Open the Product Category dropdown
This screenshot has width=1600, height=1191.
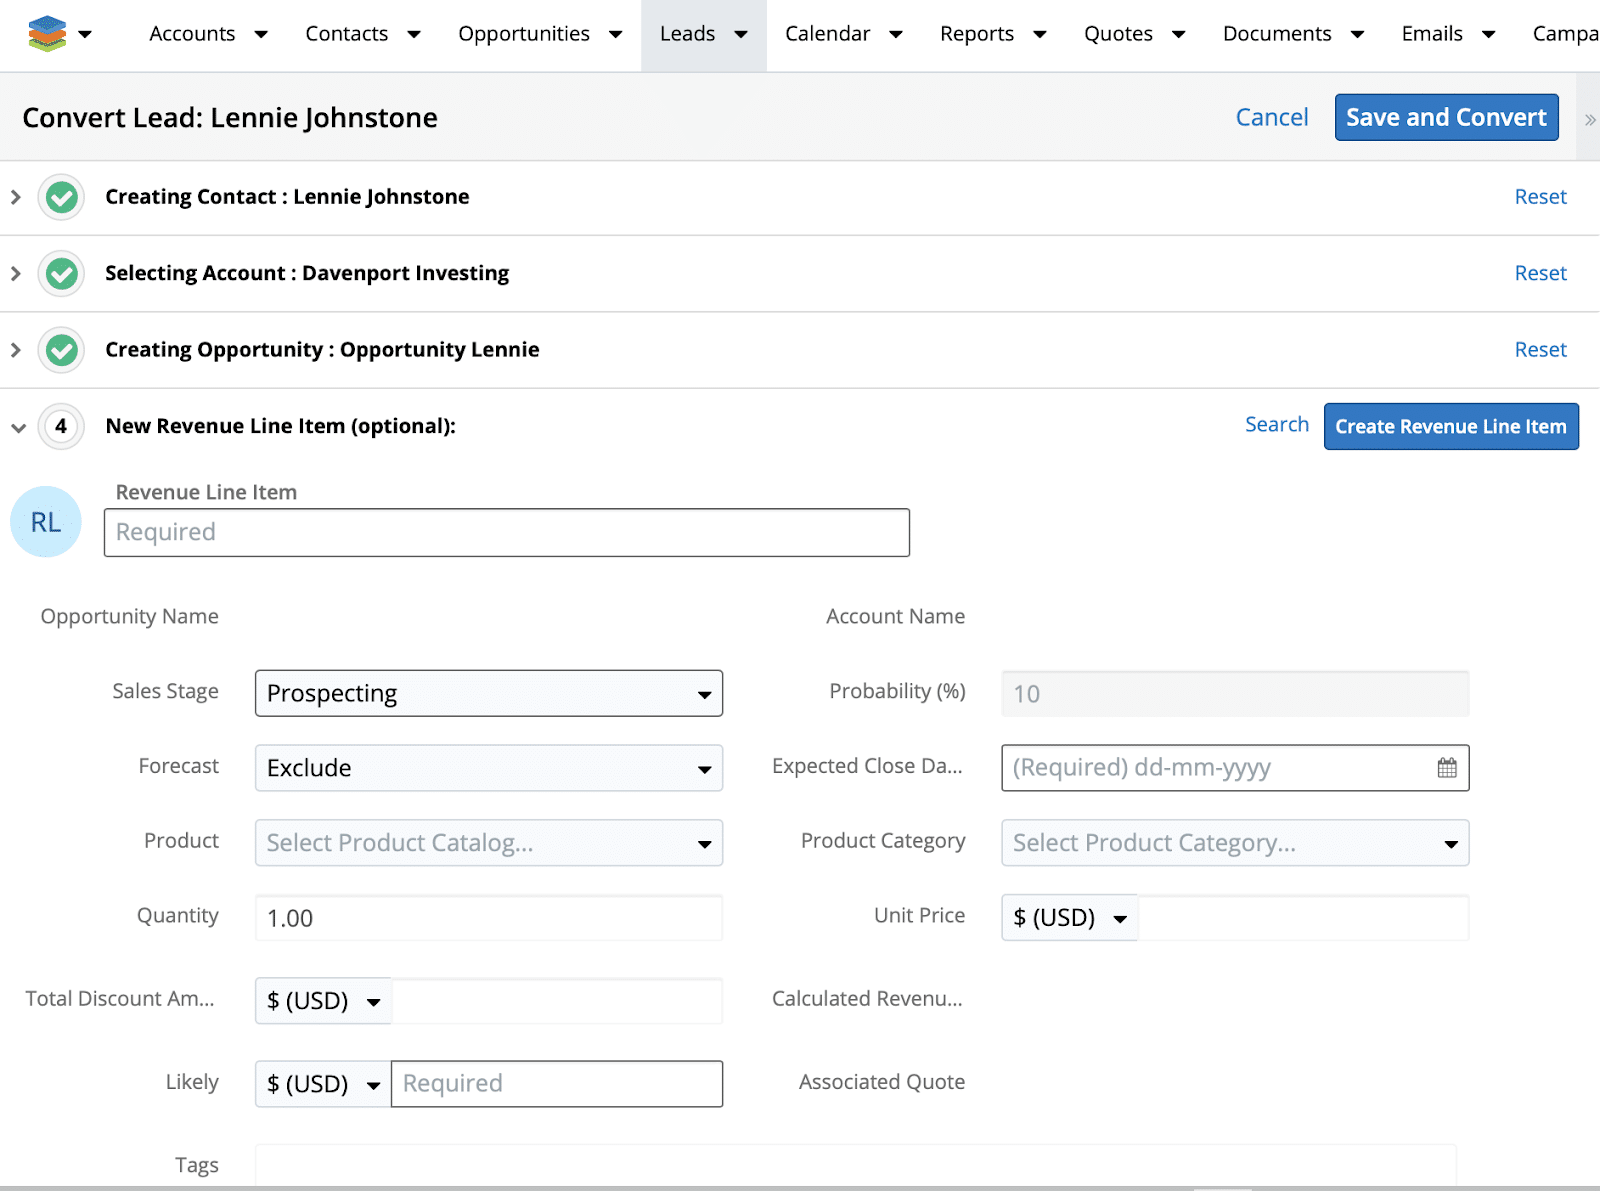[x=1235, y=843]
